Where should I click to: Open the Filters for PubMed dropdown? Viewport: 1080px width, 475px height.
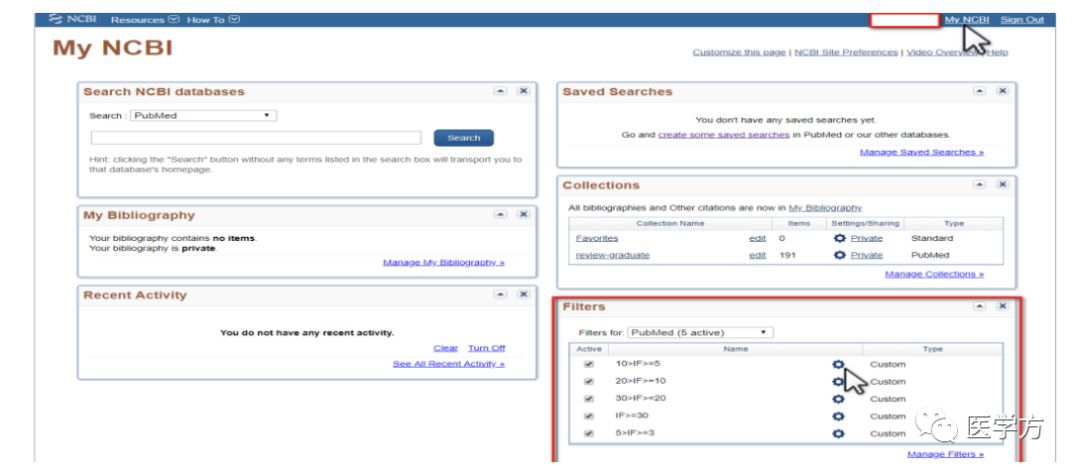pos(700,332)
